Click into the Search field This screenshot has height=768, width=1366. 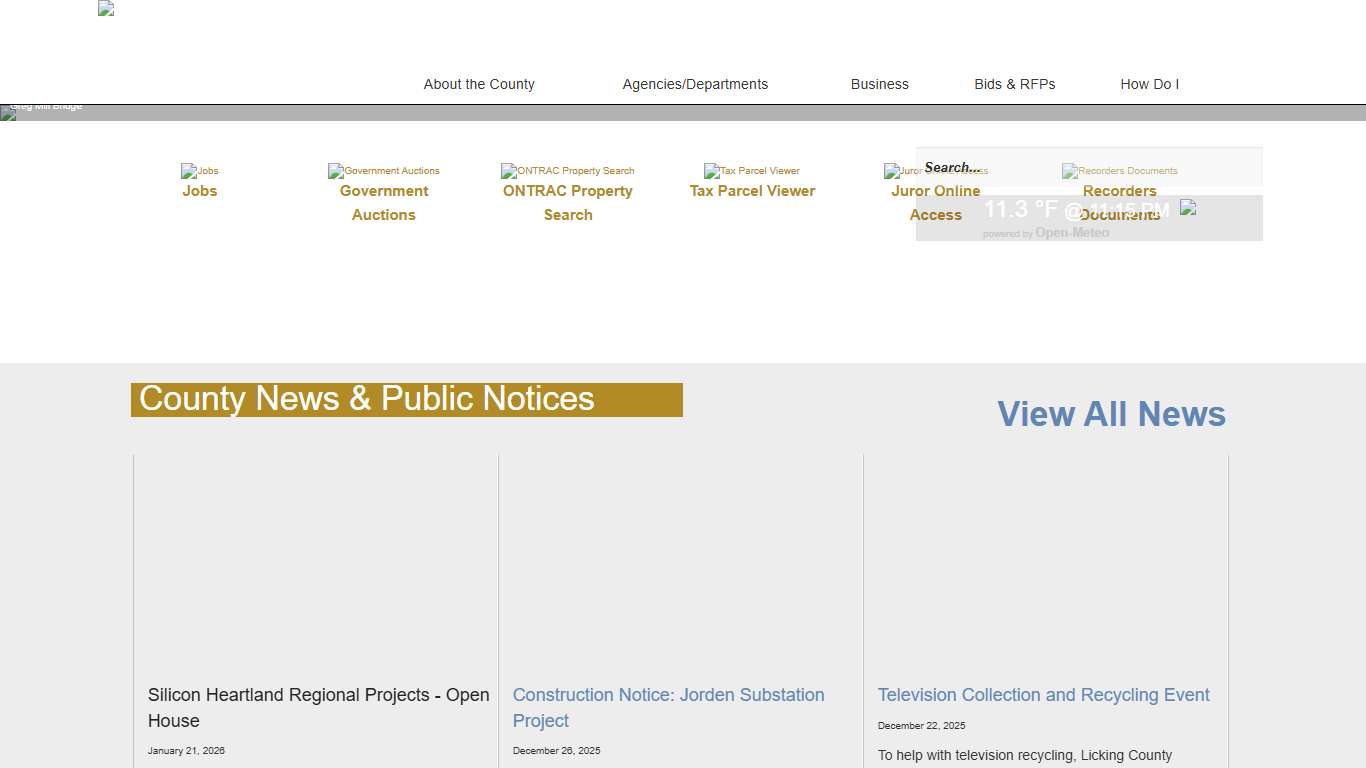pyautogui.click(x=1088, y=167)
